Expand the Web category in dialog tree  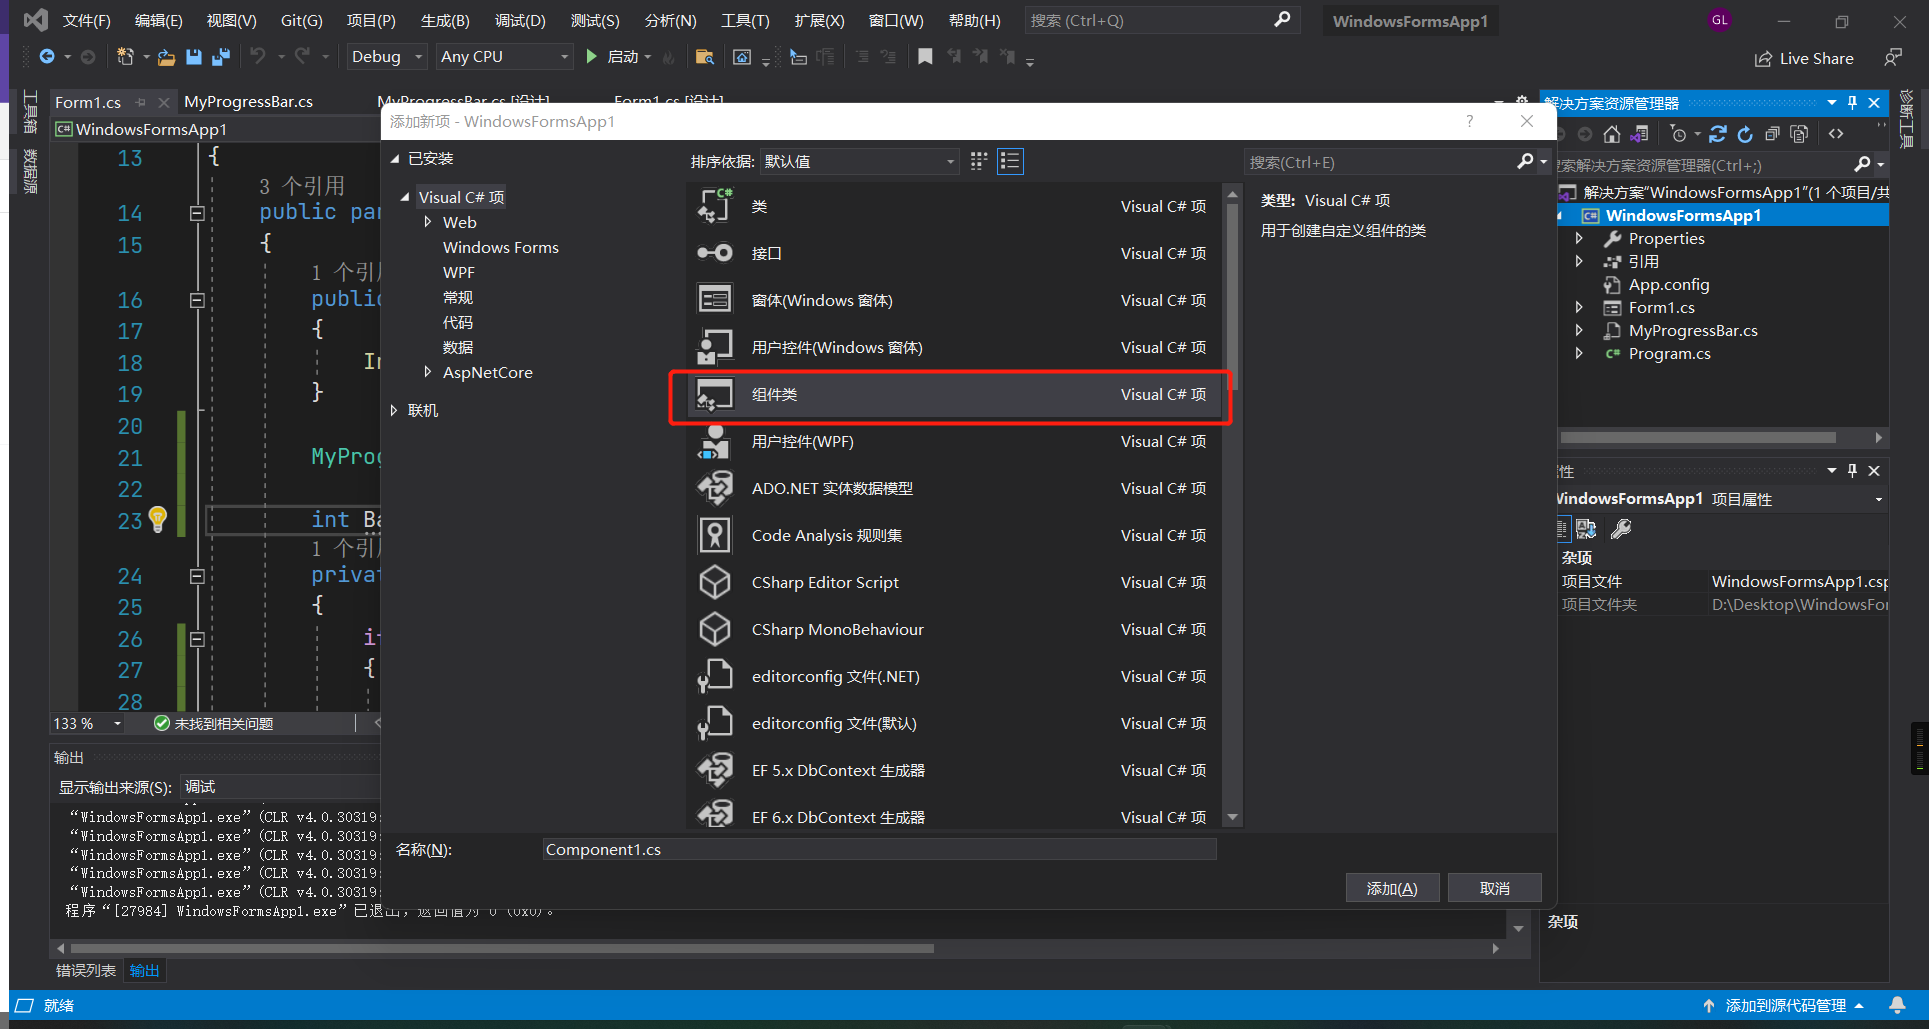pyautogui.click(x=428, y=222)
